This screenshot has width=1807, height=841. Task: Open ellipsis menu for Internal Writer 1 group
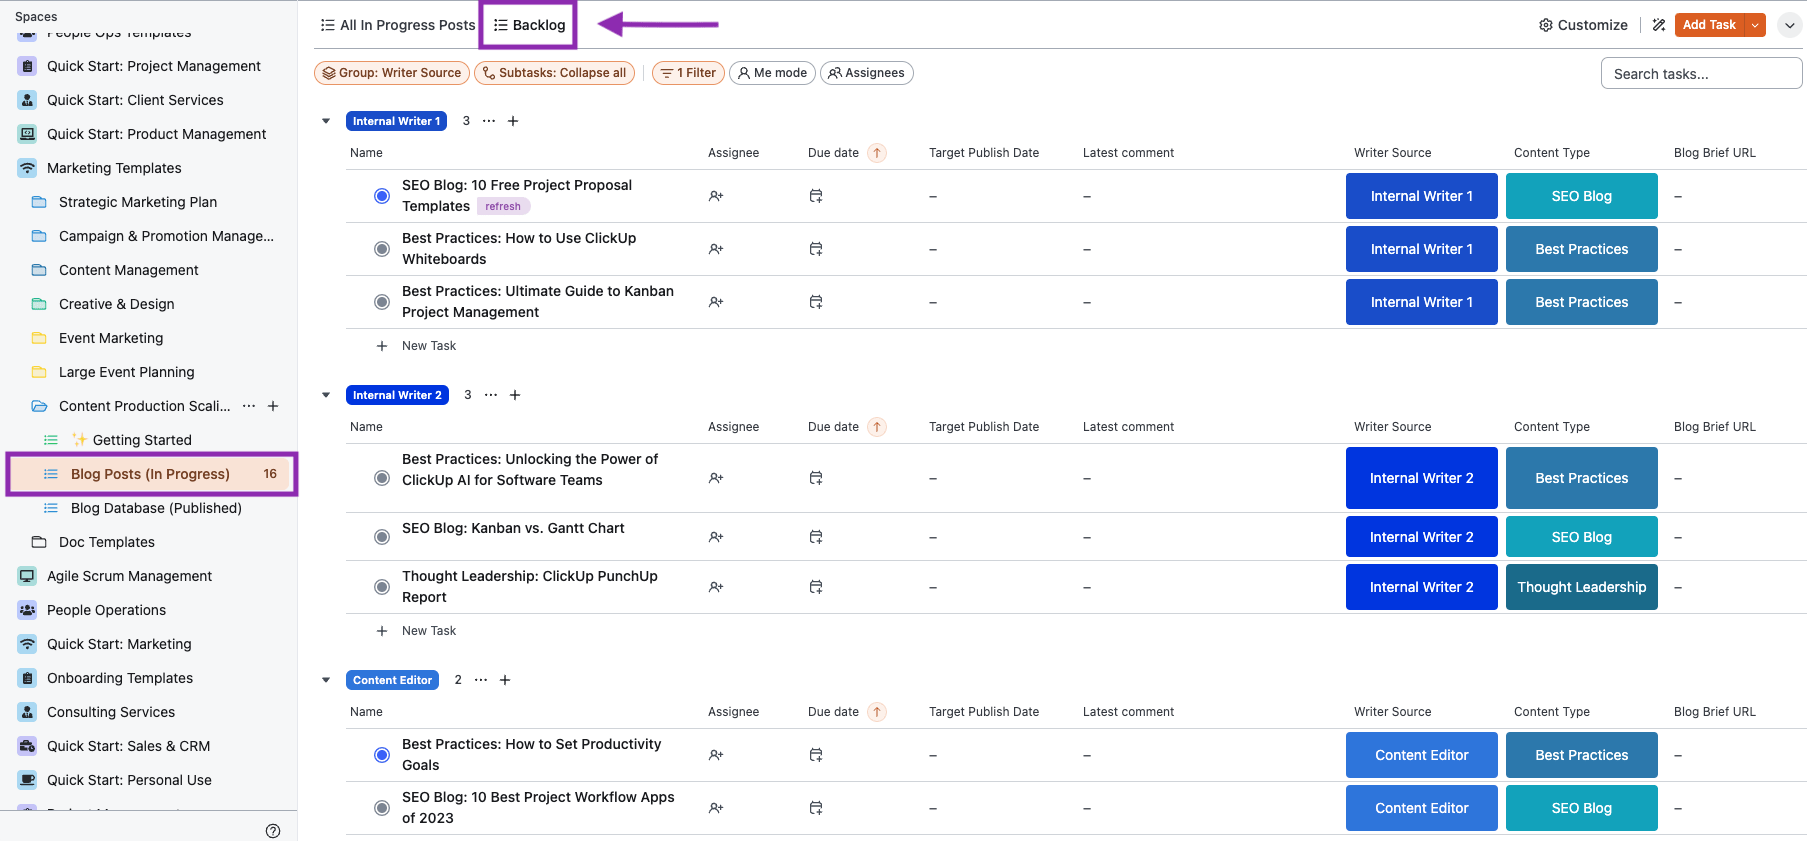coord(489,121)
